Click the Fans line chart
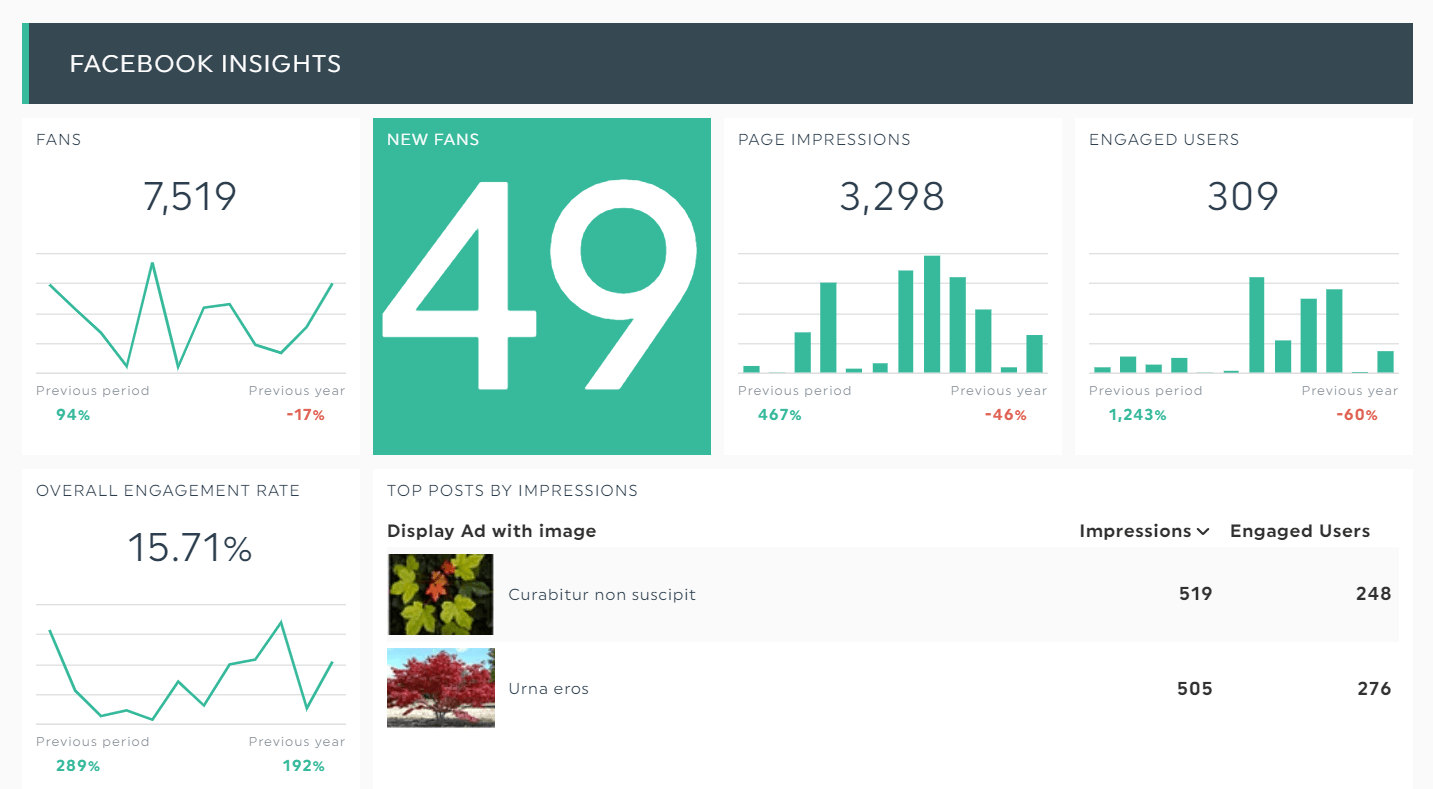This screenshot has height=789, width=1433. point(191,314)
